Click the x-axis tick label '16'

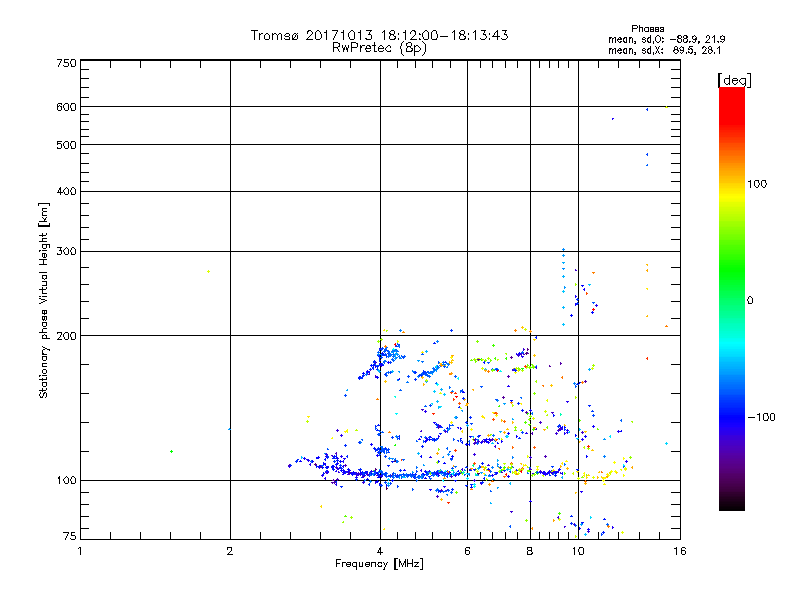click(680, 551)
